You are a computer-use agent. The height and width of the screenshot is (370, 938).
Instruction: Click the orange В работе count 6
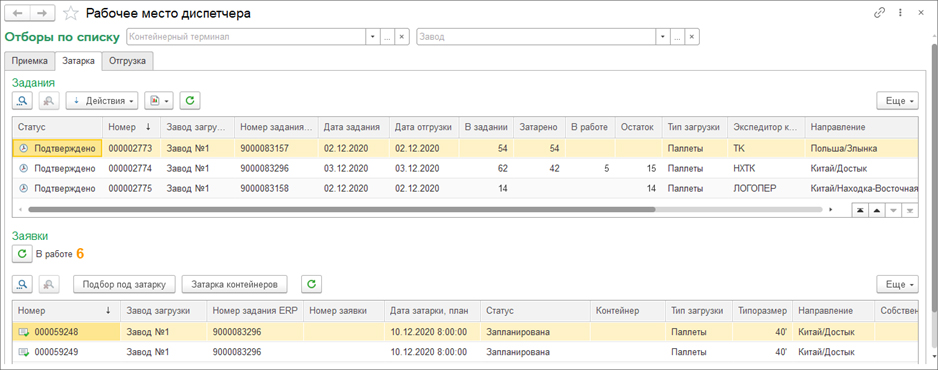[x=80, y=254]
